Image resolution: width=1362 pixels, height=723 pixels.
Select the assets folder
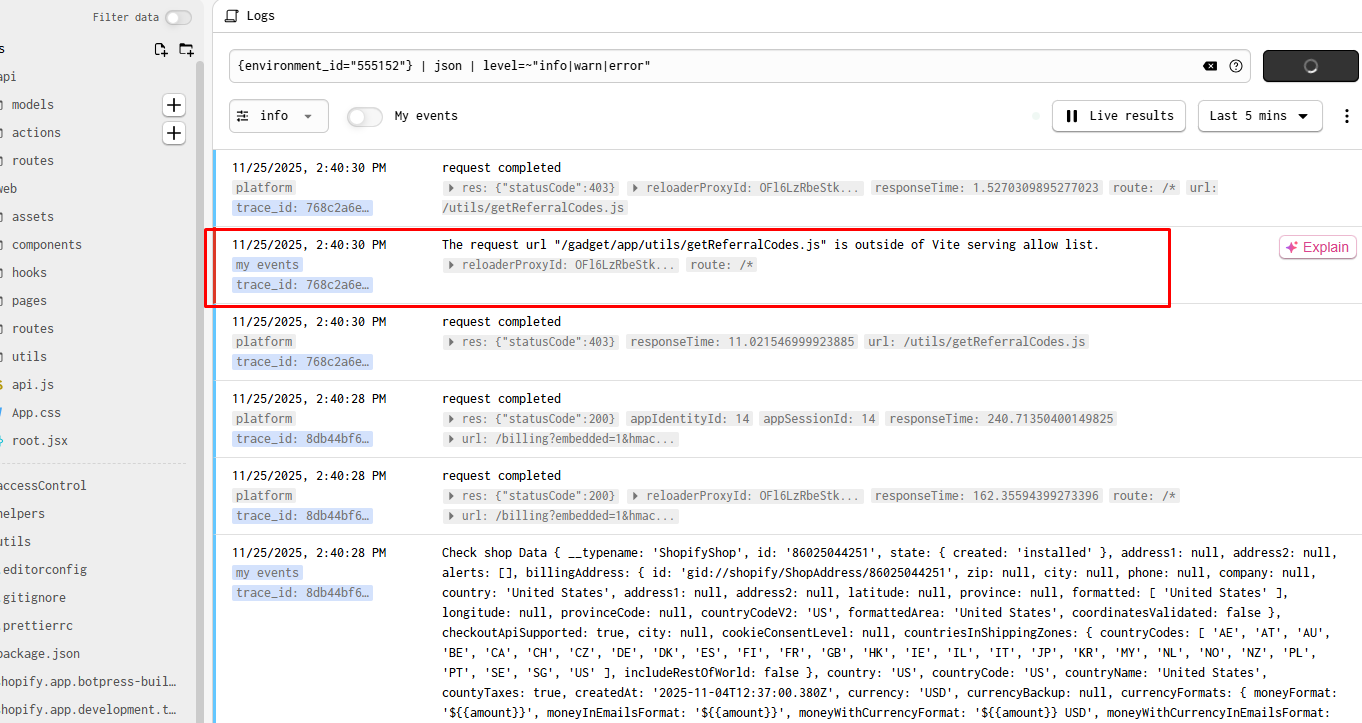(32, 217)
